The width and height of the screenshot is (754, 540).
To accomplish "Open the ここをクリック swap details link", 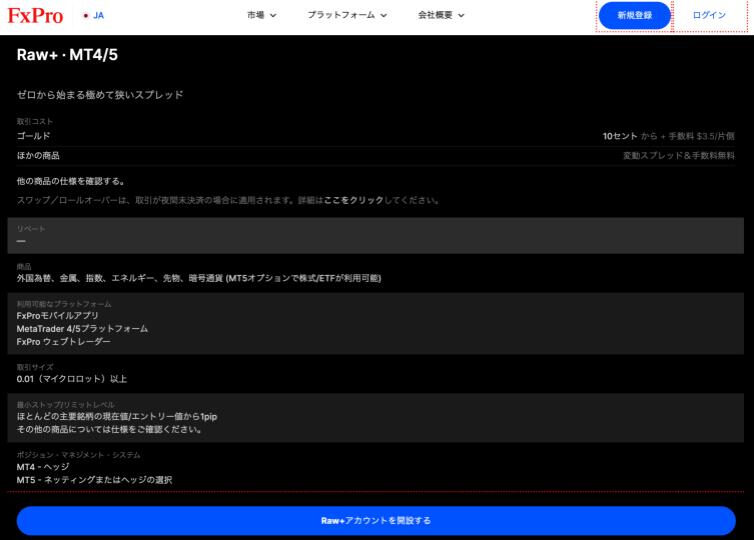I will point(353,200).
